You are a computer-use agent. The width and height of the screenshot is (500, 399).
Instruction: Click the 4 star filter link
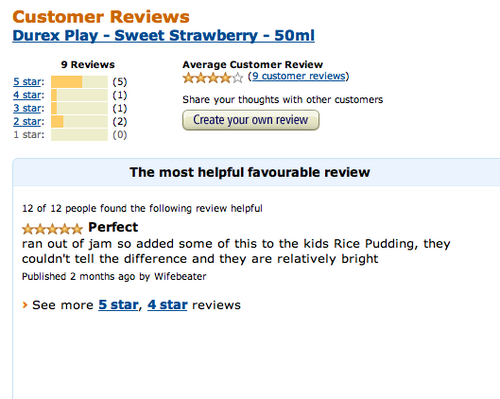(x=27, y=95)
